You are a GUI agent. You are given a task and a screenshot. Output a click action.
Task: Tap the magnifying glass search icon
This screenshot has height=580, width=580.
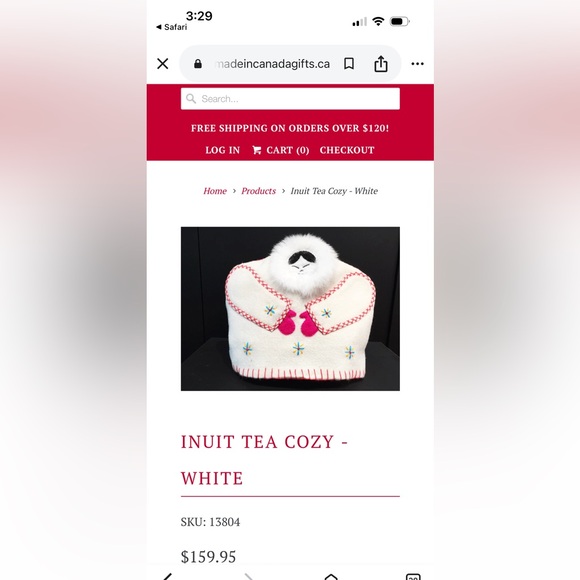[191, 98]
